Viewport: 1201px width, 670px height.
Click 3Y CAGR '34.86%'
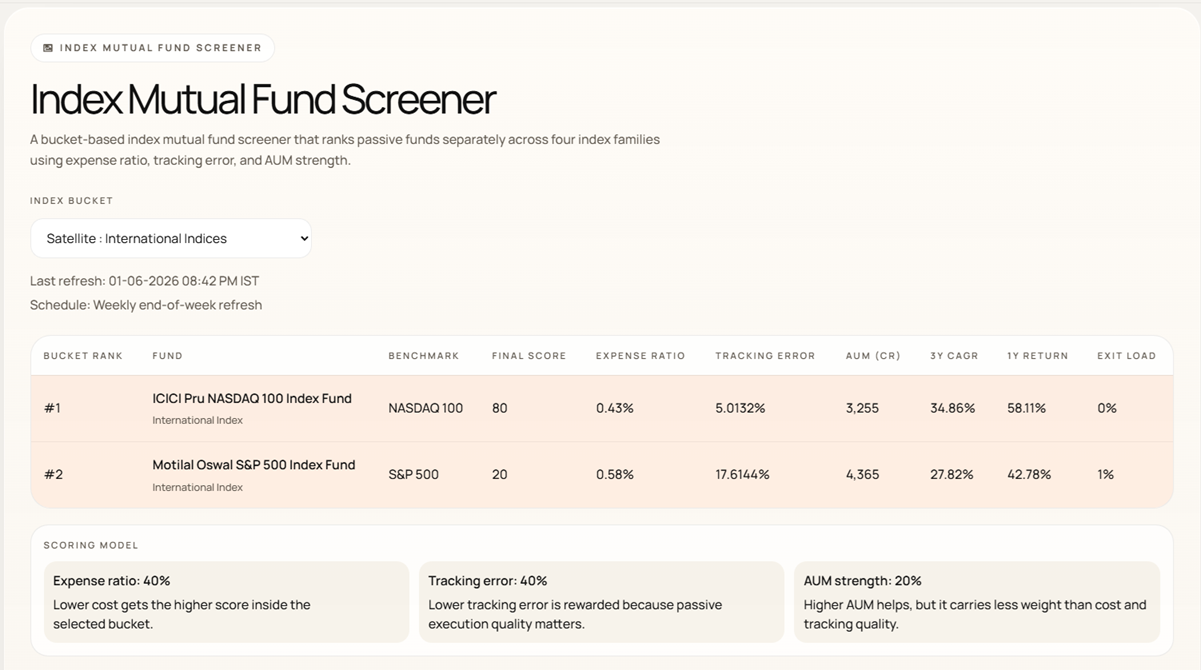click(953, 408)
